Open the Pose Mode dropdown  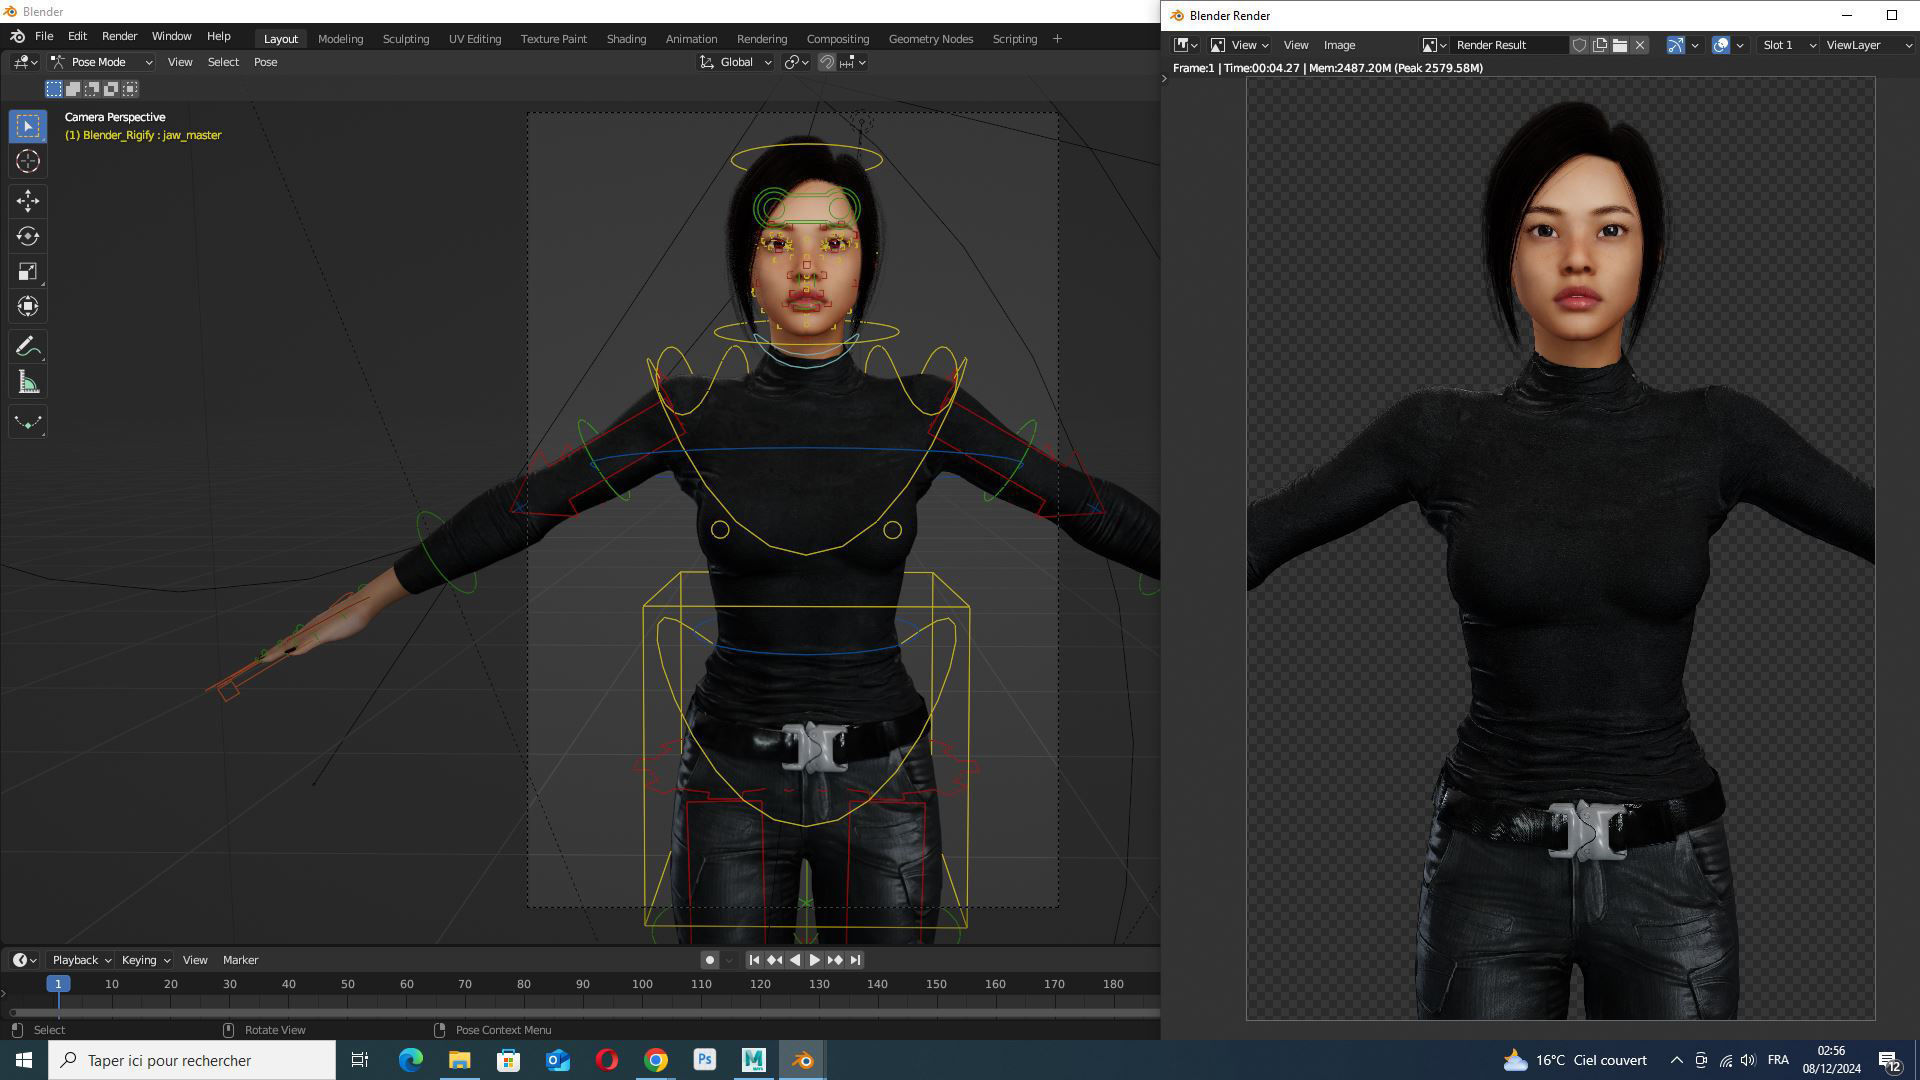pos(101,62)
